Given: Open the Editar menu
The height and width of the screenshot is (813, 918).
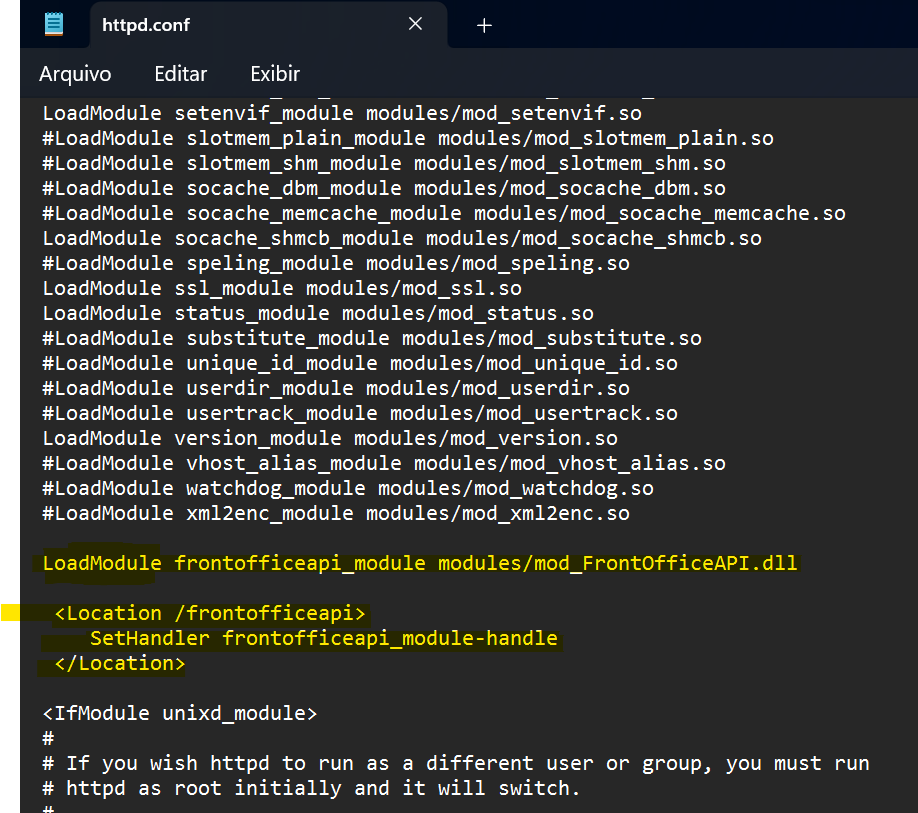Looking at the screenshot, I should pyautogui.click(x=180, y=74).
